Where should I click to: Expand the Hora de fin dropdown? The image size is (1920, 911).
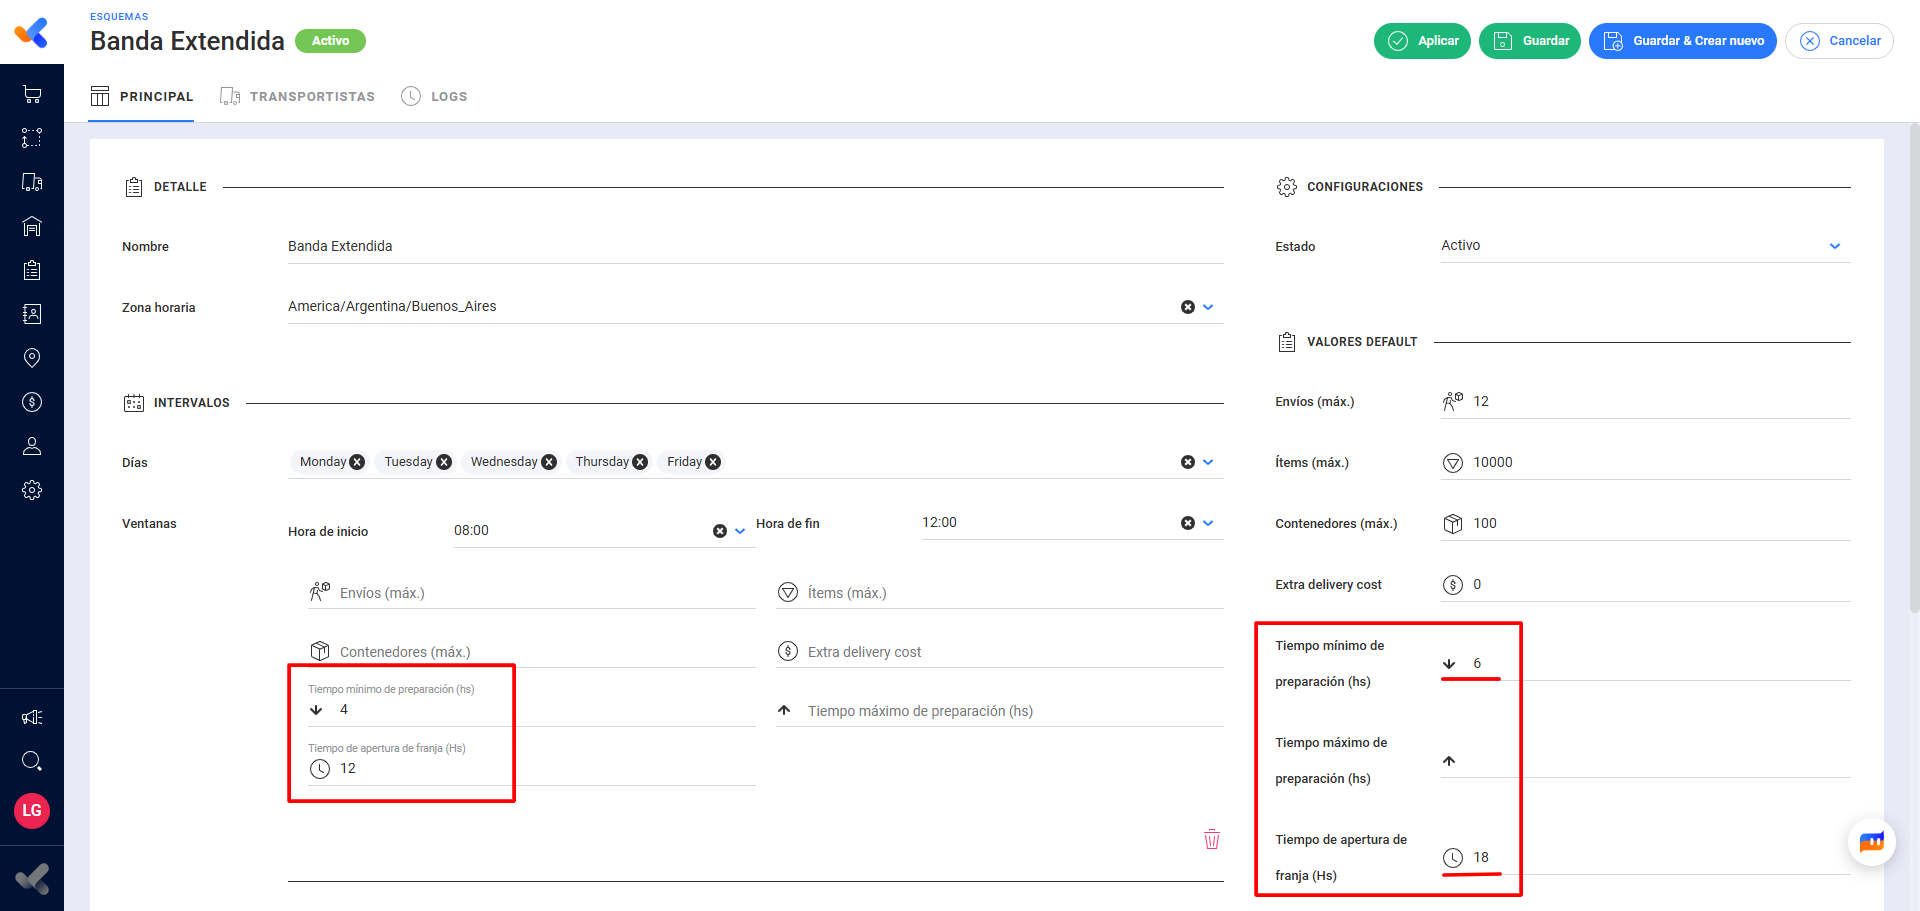pyautogui.click(x=1208, y=523)
